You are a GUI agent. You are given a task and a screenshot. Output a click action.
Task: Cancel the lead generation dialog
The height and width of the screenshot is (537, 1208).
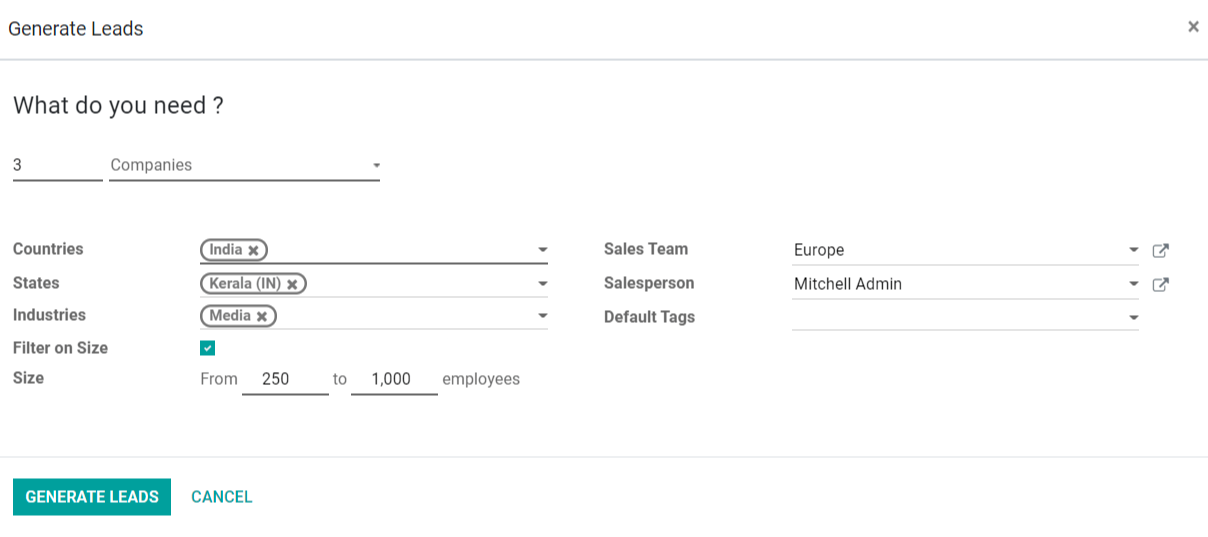click(x=222, y=497)
